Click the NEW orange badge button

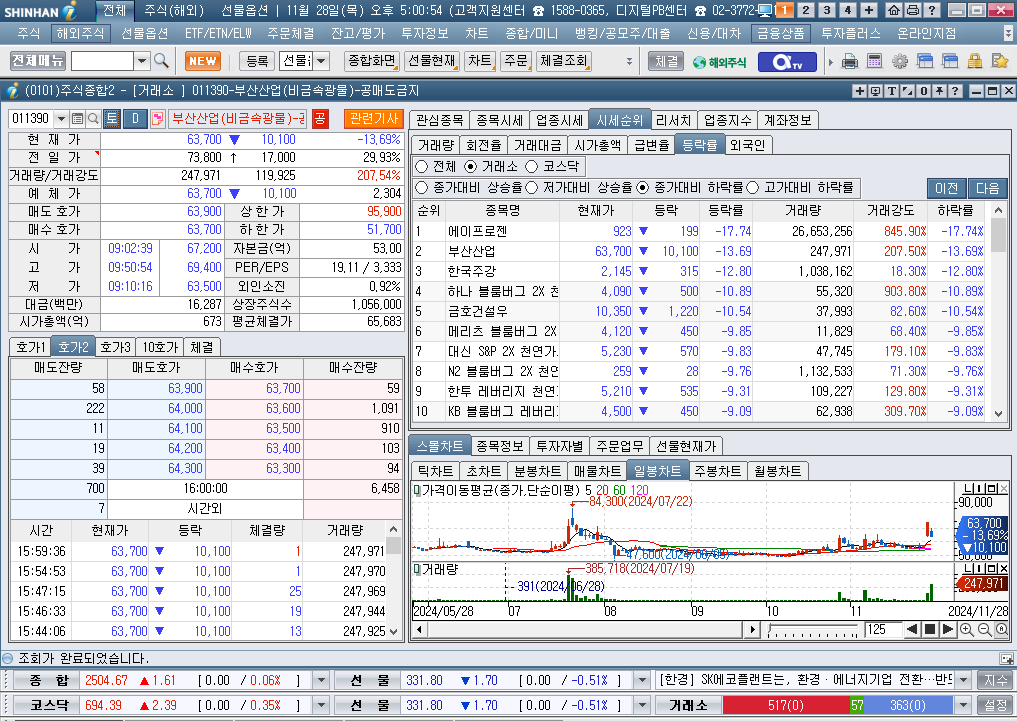coord(203,61)
